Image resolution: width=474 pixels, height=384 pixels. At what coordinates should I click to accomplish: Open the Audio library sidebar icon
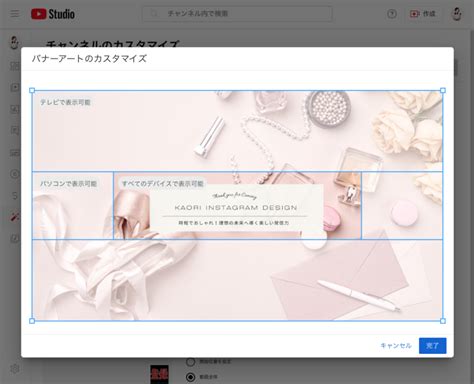tap(14, 239)
